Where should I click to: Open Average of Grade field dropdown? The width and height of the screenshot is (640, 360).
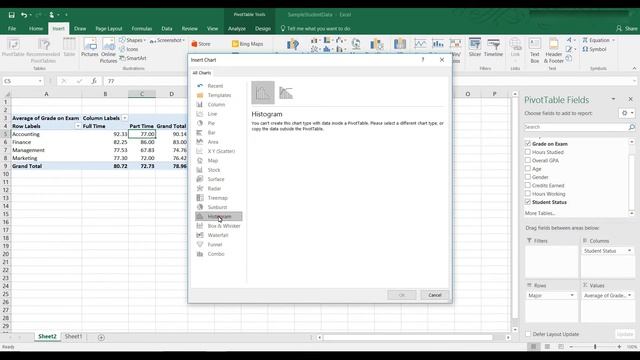[629, 295]
